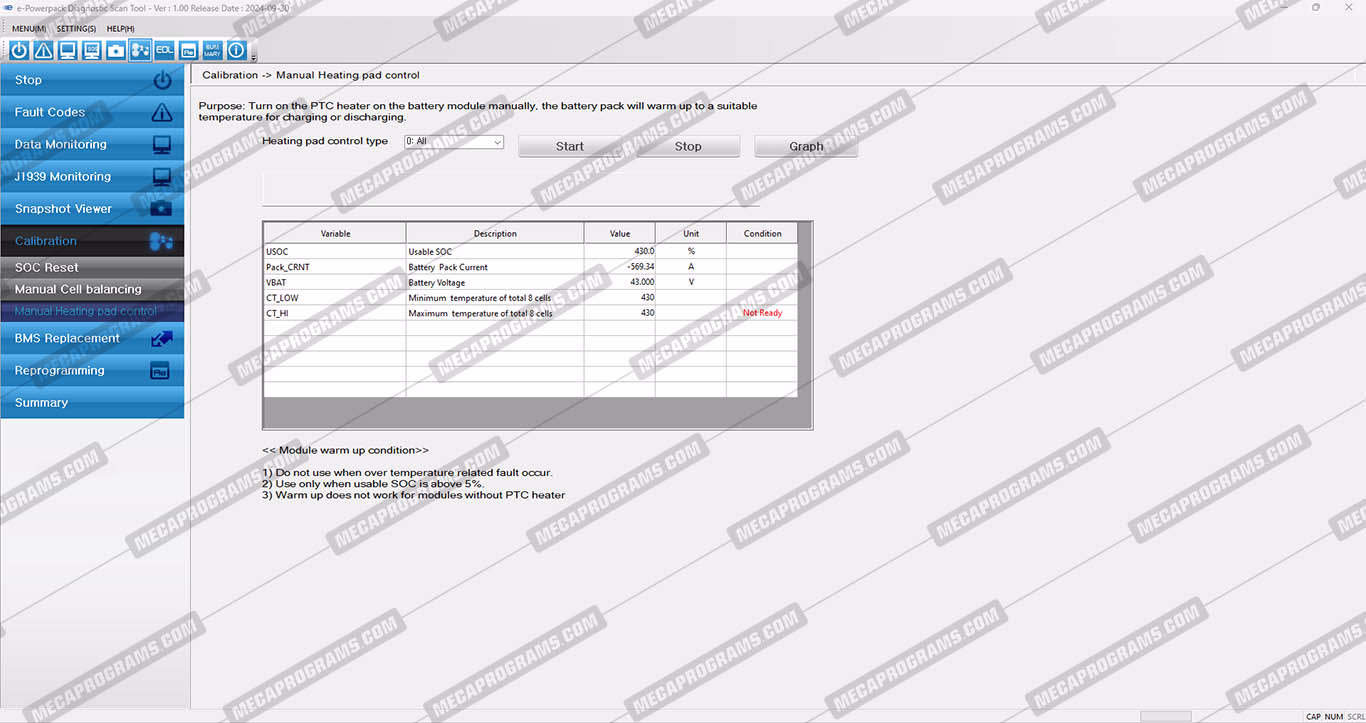Viewport: 1366px width, 723px height.
Task: Go to BMS Replacement in sidebar
Action: (67, 339)
